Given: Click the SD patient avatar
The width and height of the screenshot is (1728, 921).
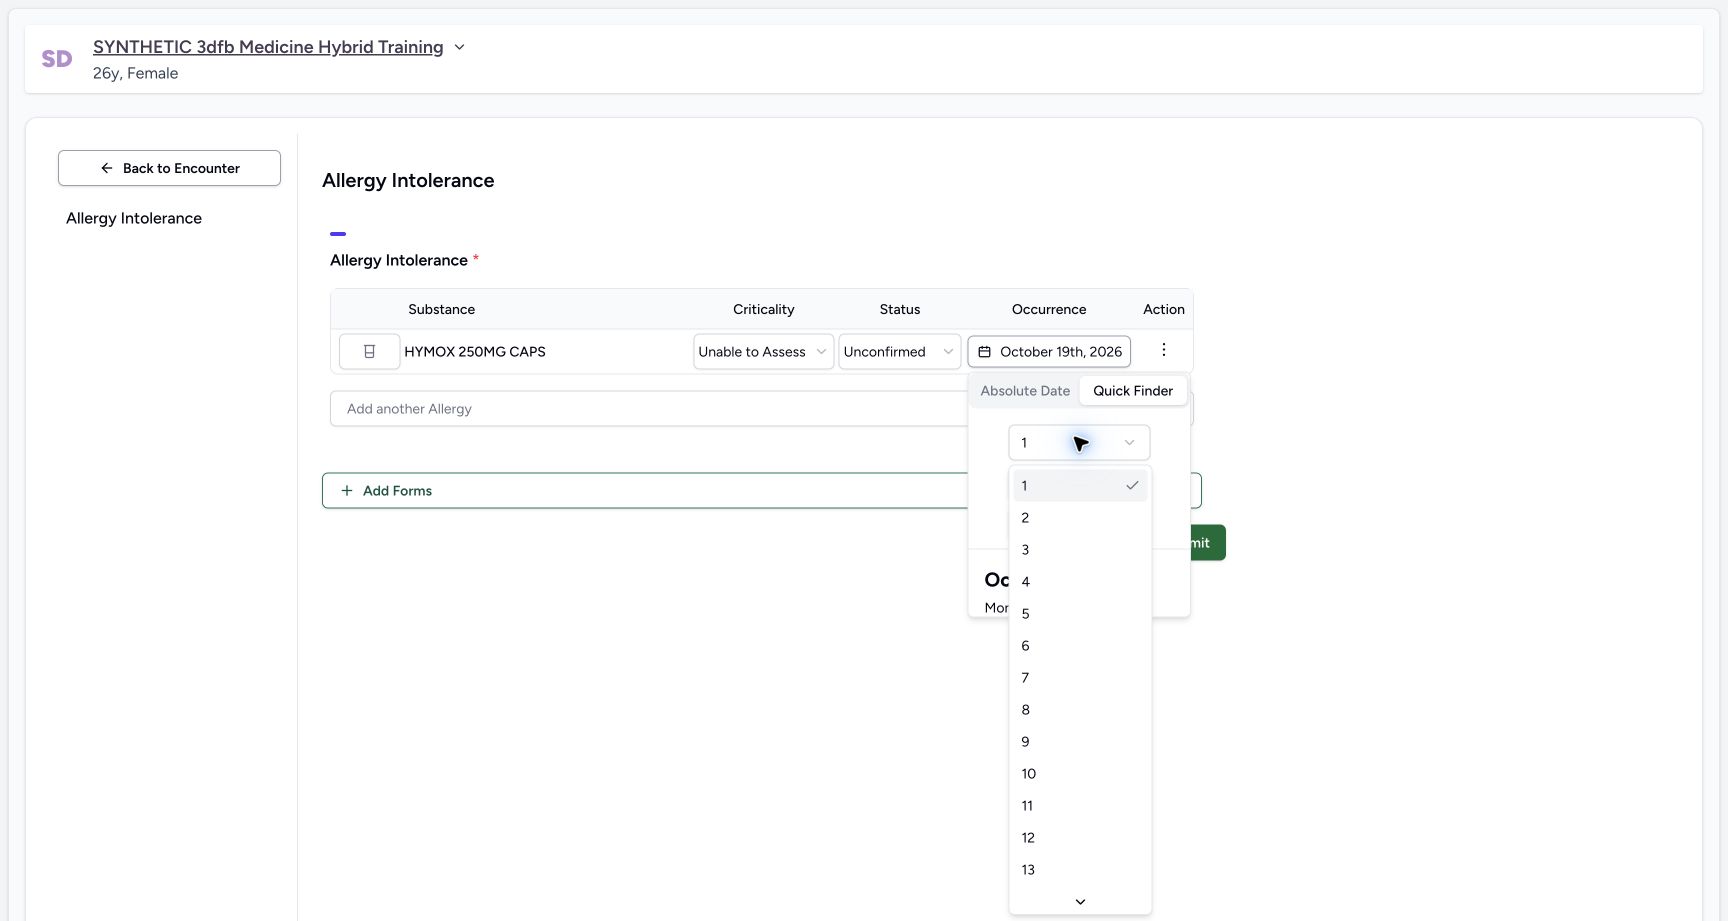Looking at the screenshot, I should [57, 59].
